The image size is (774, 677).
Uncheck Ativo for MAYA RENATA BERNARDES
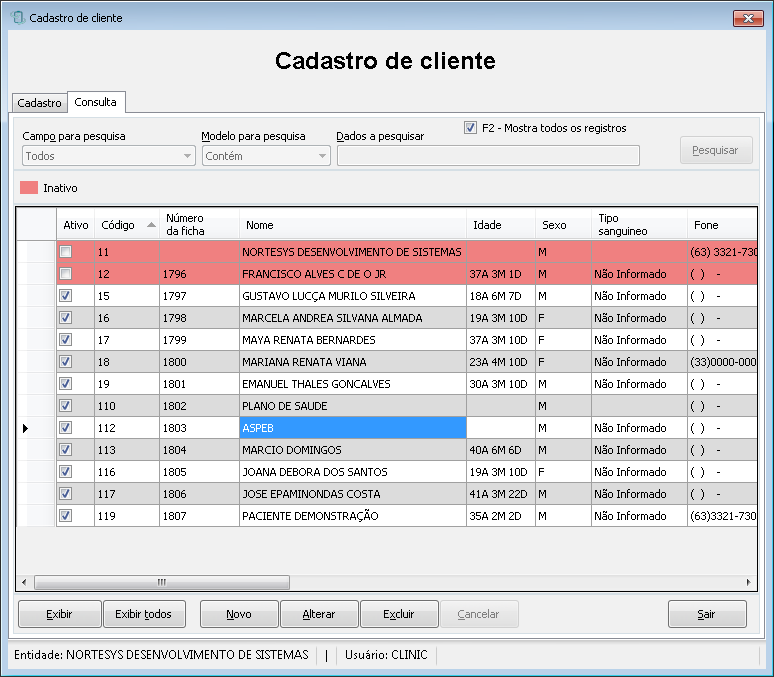point(66,340)
